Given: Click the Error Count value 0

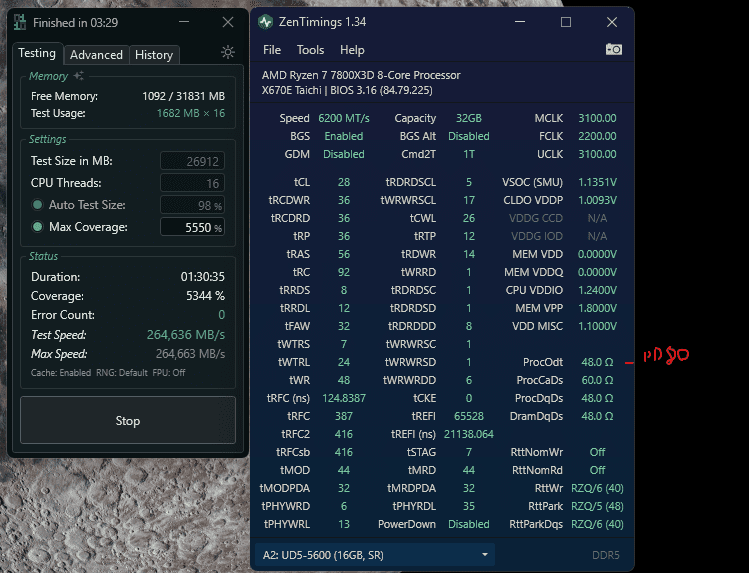Looking at the screenshot, I should pyautogui.click(x=222, y=315).
